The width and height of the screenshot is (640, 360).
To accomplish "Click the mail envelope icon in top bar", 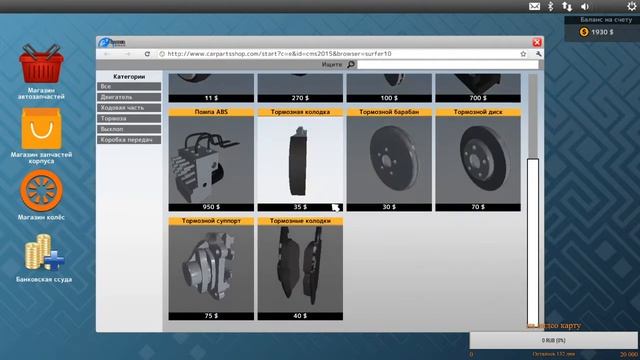I will point(534,6).
